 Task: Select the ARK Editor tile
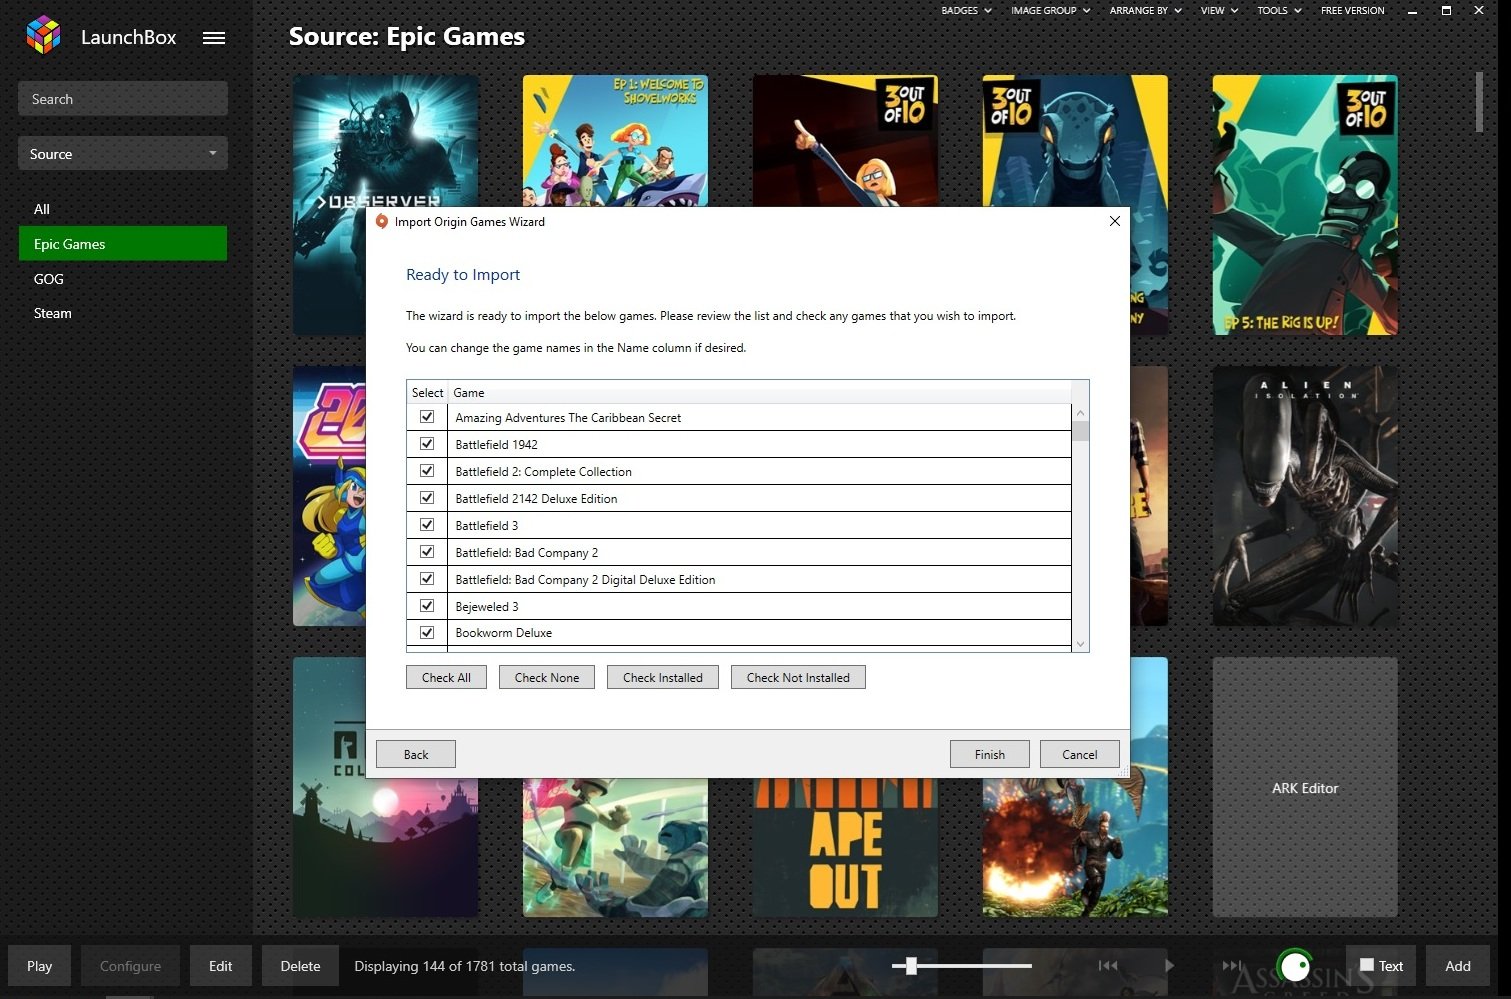point(1305,787)
